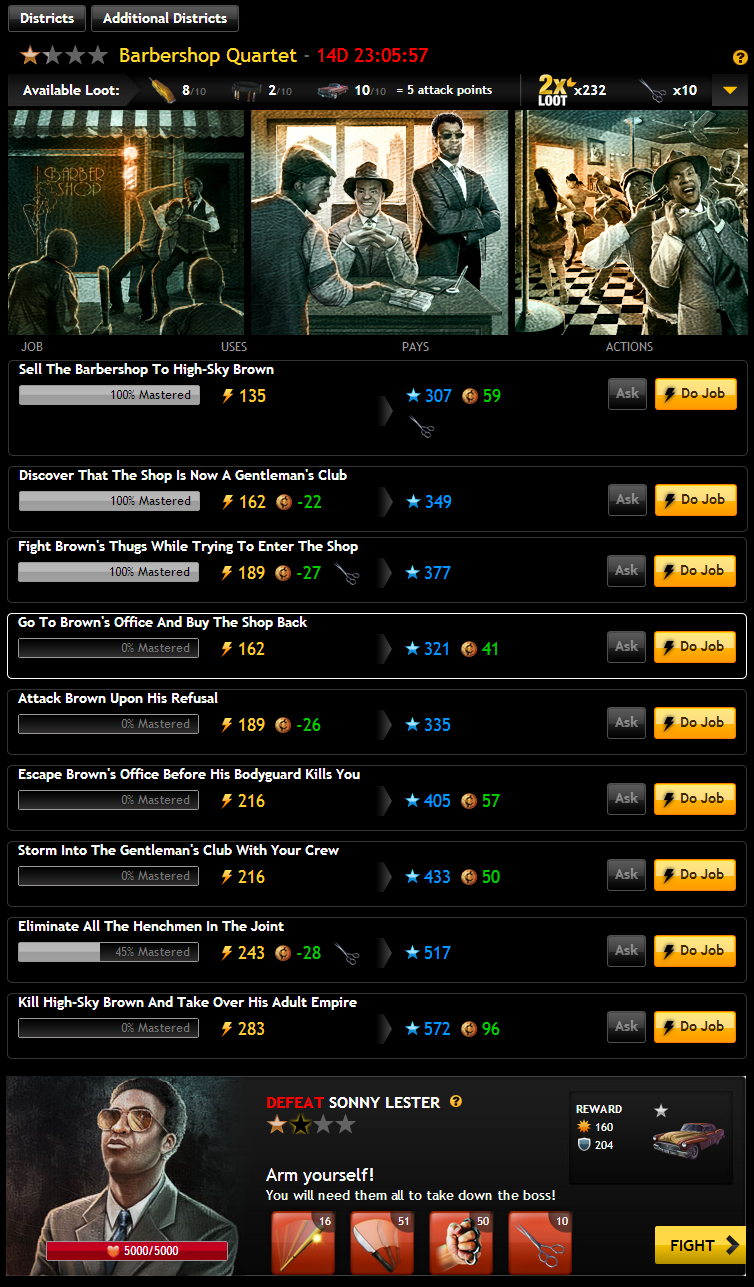Click the 45% Mastered progress bar

click(108, 952)
